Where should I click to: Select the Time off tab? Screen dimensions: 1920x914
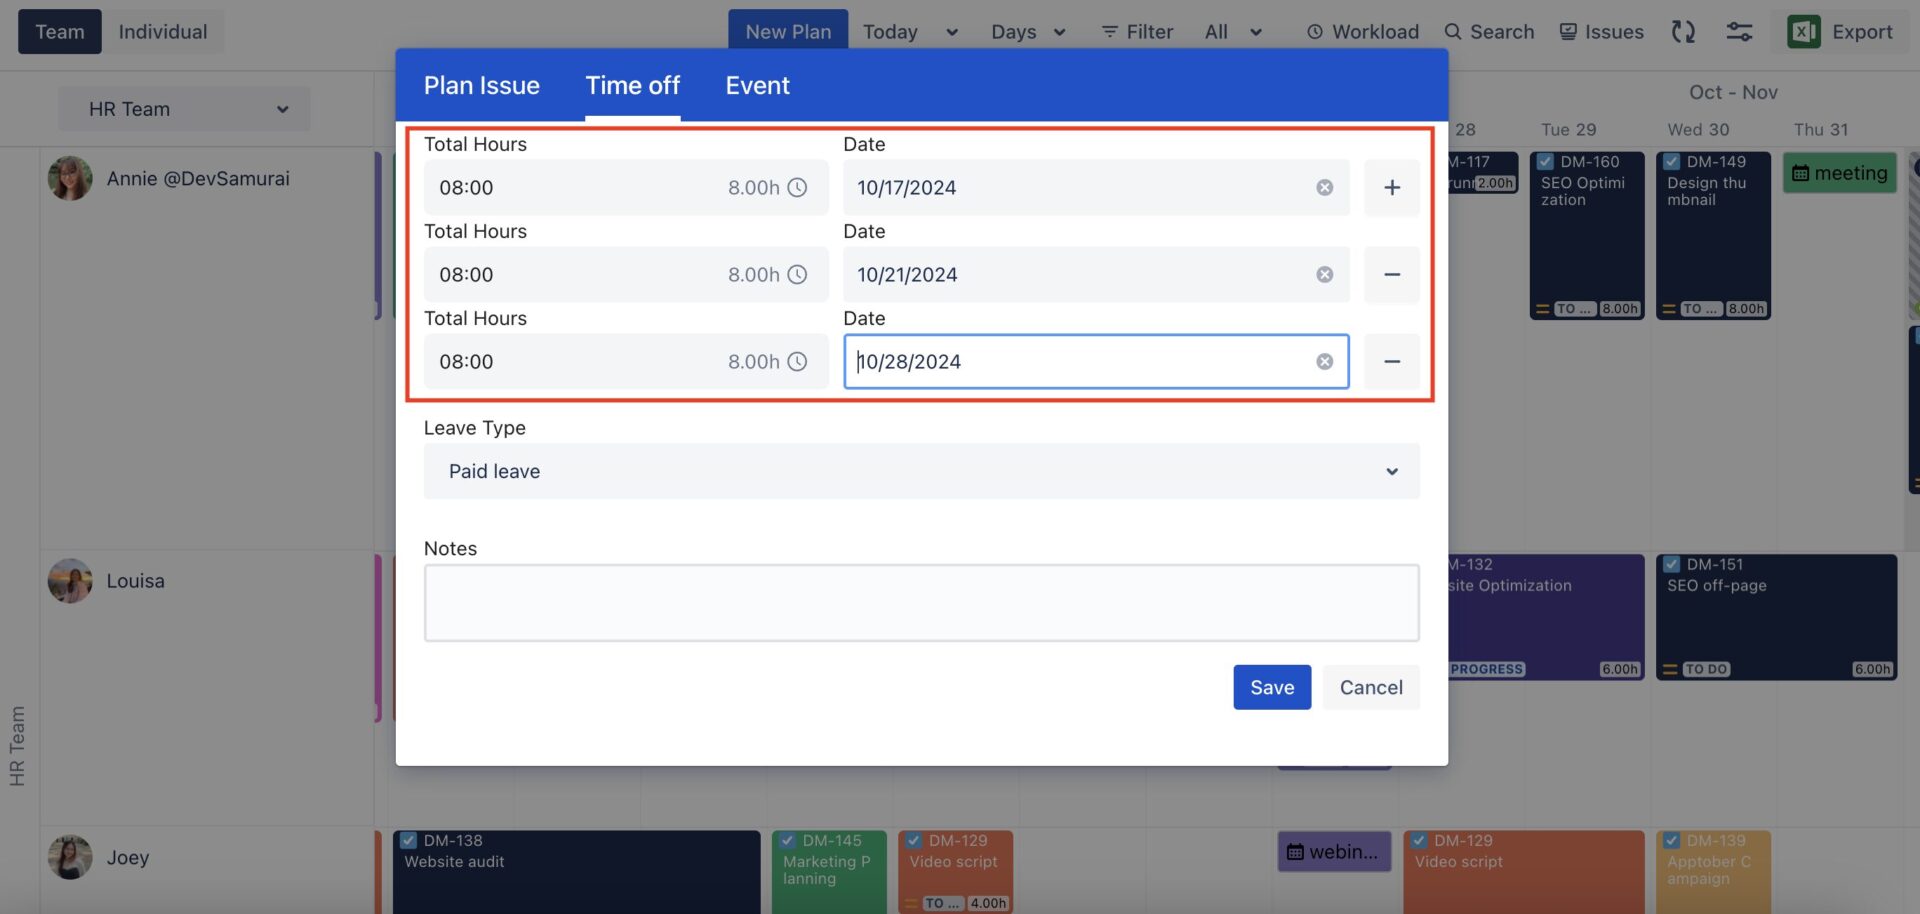coord(632,86)
